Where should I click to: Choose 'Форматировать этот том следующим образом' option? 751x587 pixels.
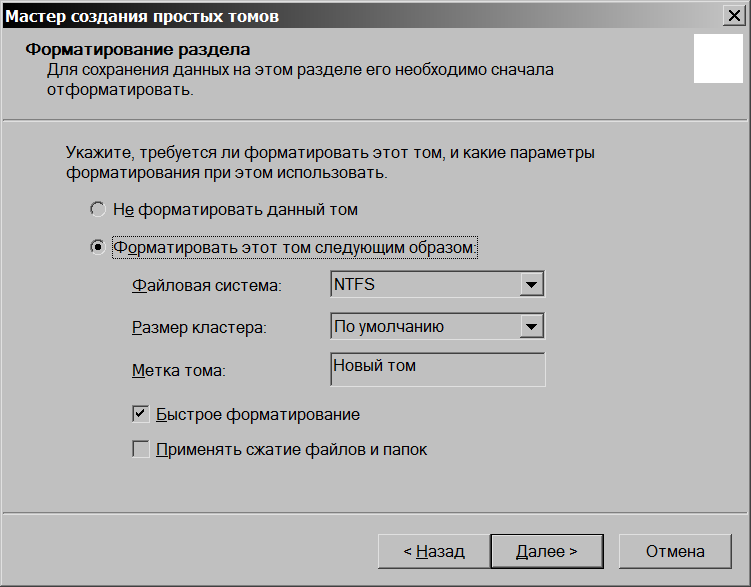click(98, 247)
